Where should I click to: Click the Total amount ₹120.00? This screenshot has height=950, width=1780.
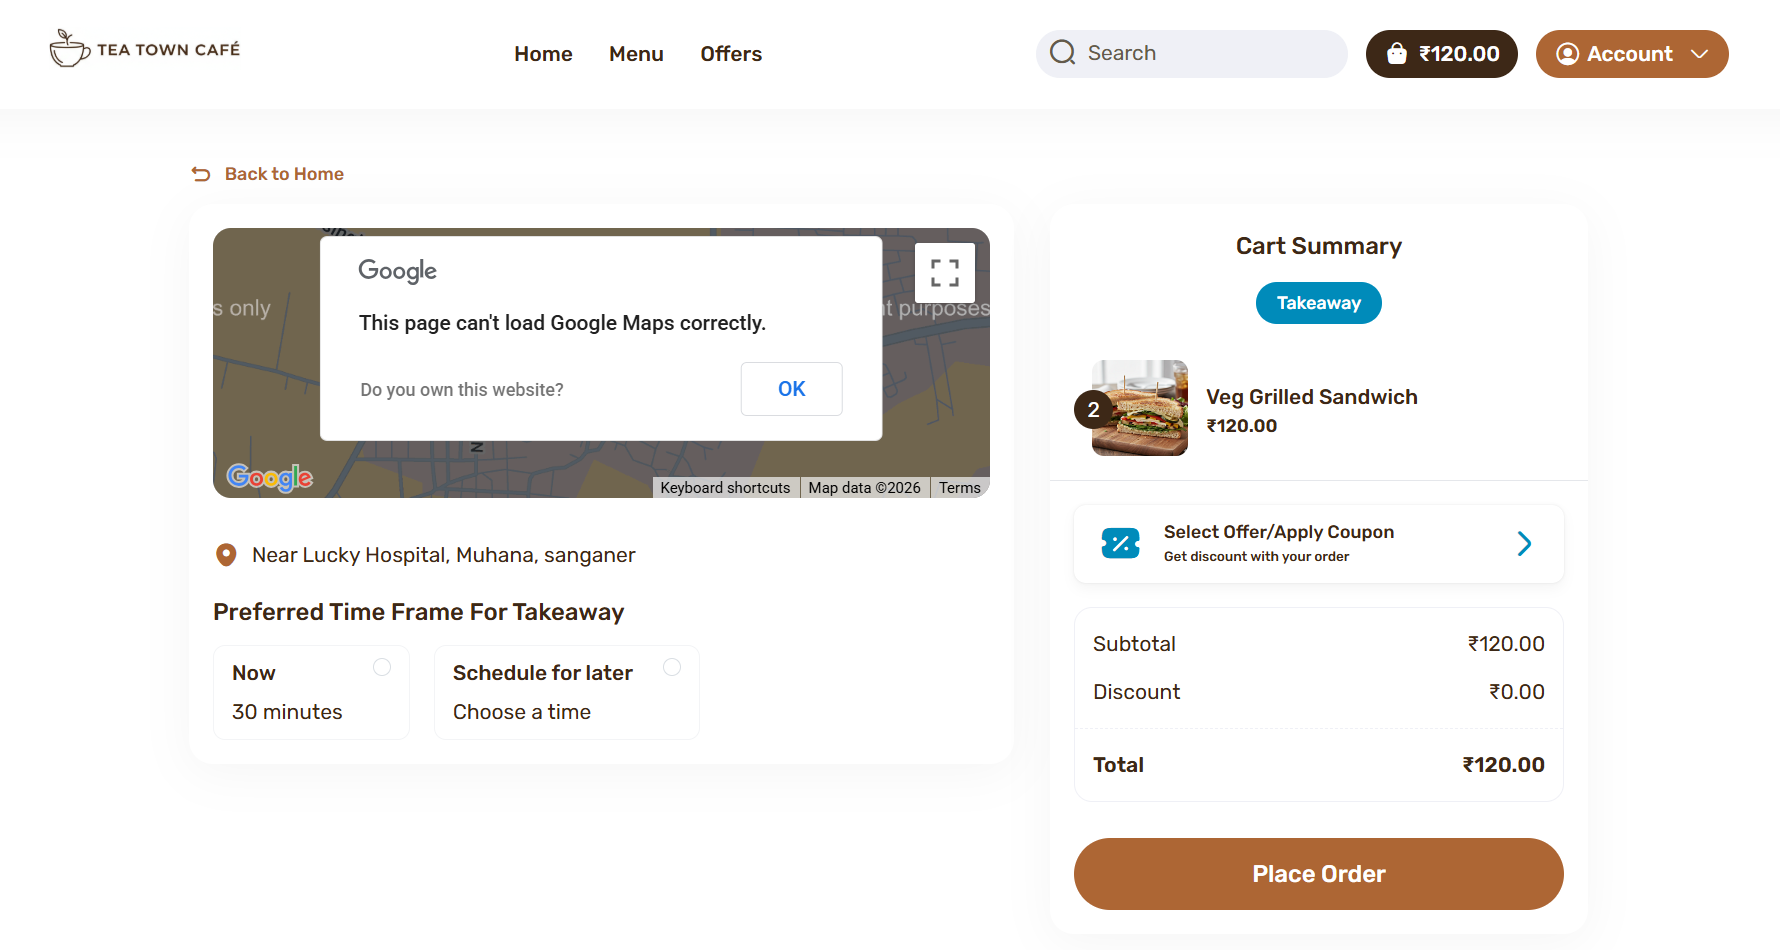pyautogui.click(x=1504, y=765)
